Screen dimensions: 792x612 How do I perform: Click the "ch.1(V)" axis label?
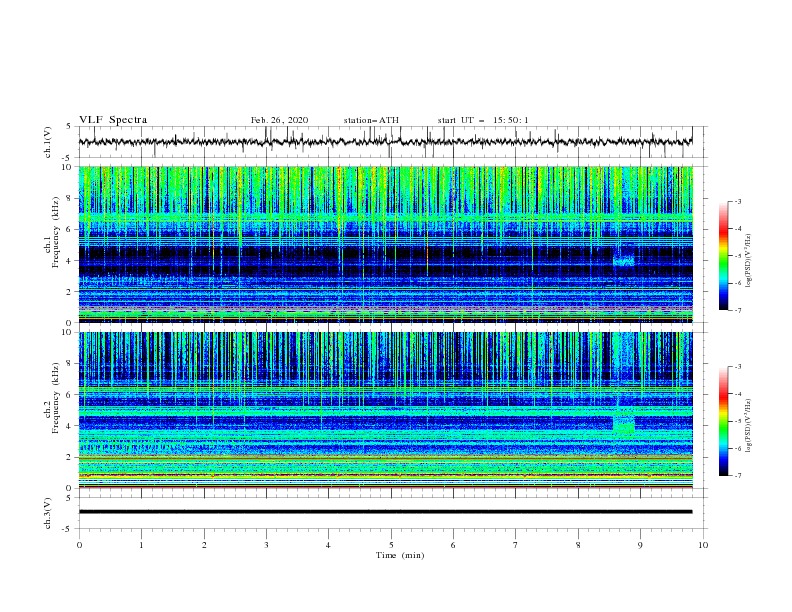48,142
